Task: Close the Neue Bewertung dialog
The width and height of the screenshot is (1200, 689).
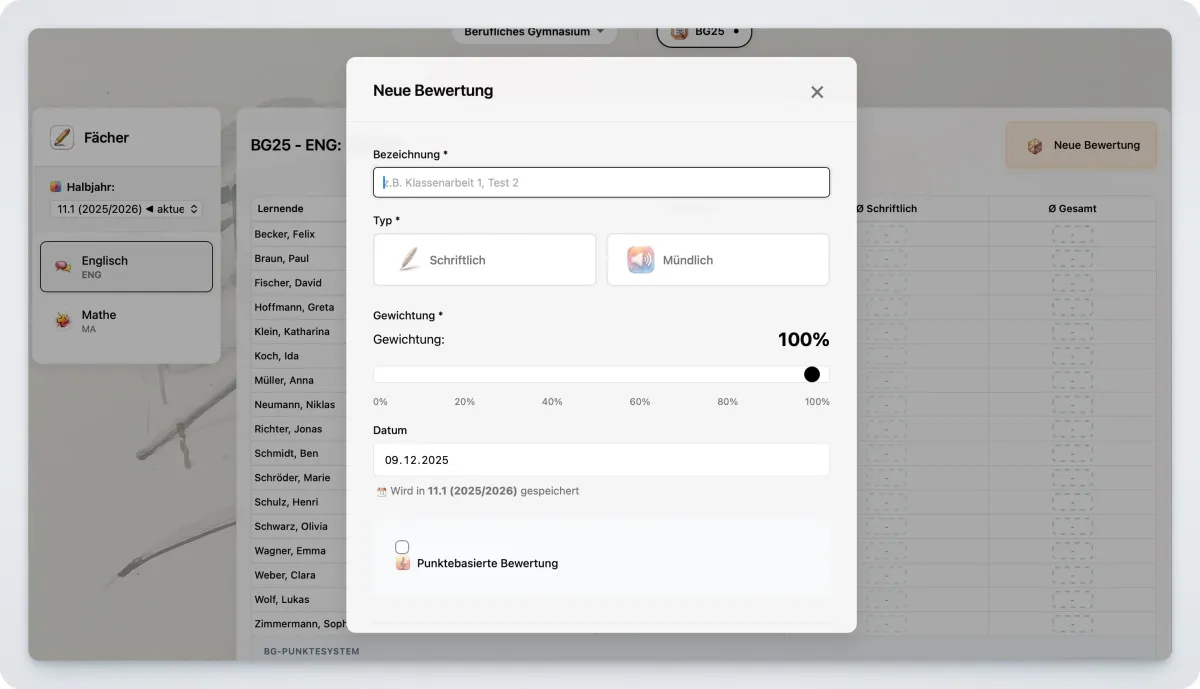Action: coord(817,92)
